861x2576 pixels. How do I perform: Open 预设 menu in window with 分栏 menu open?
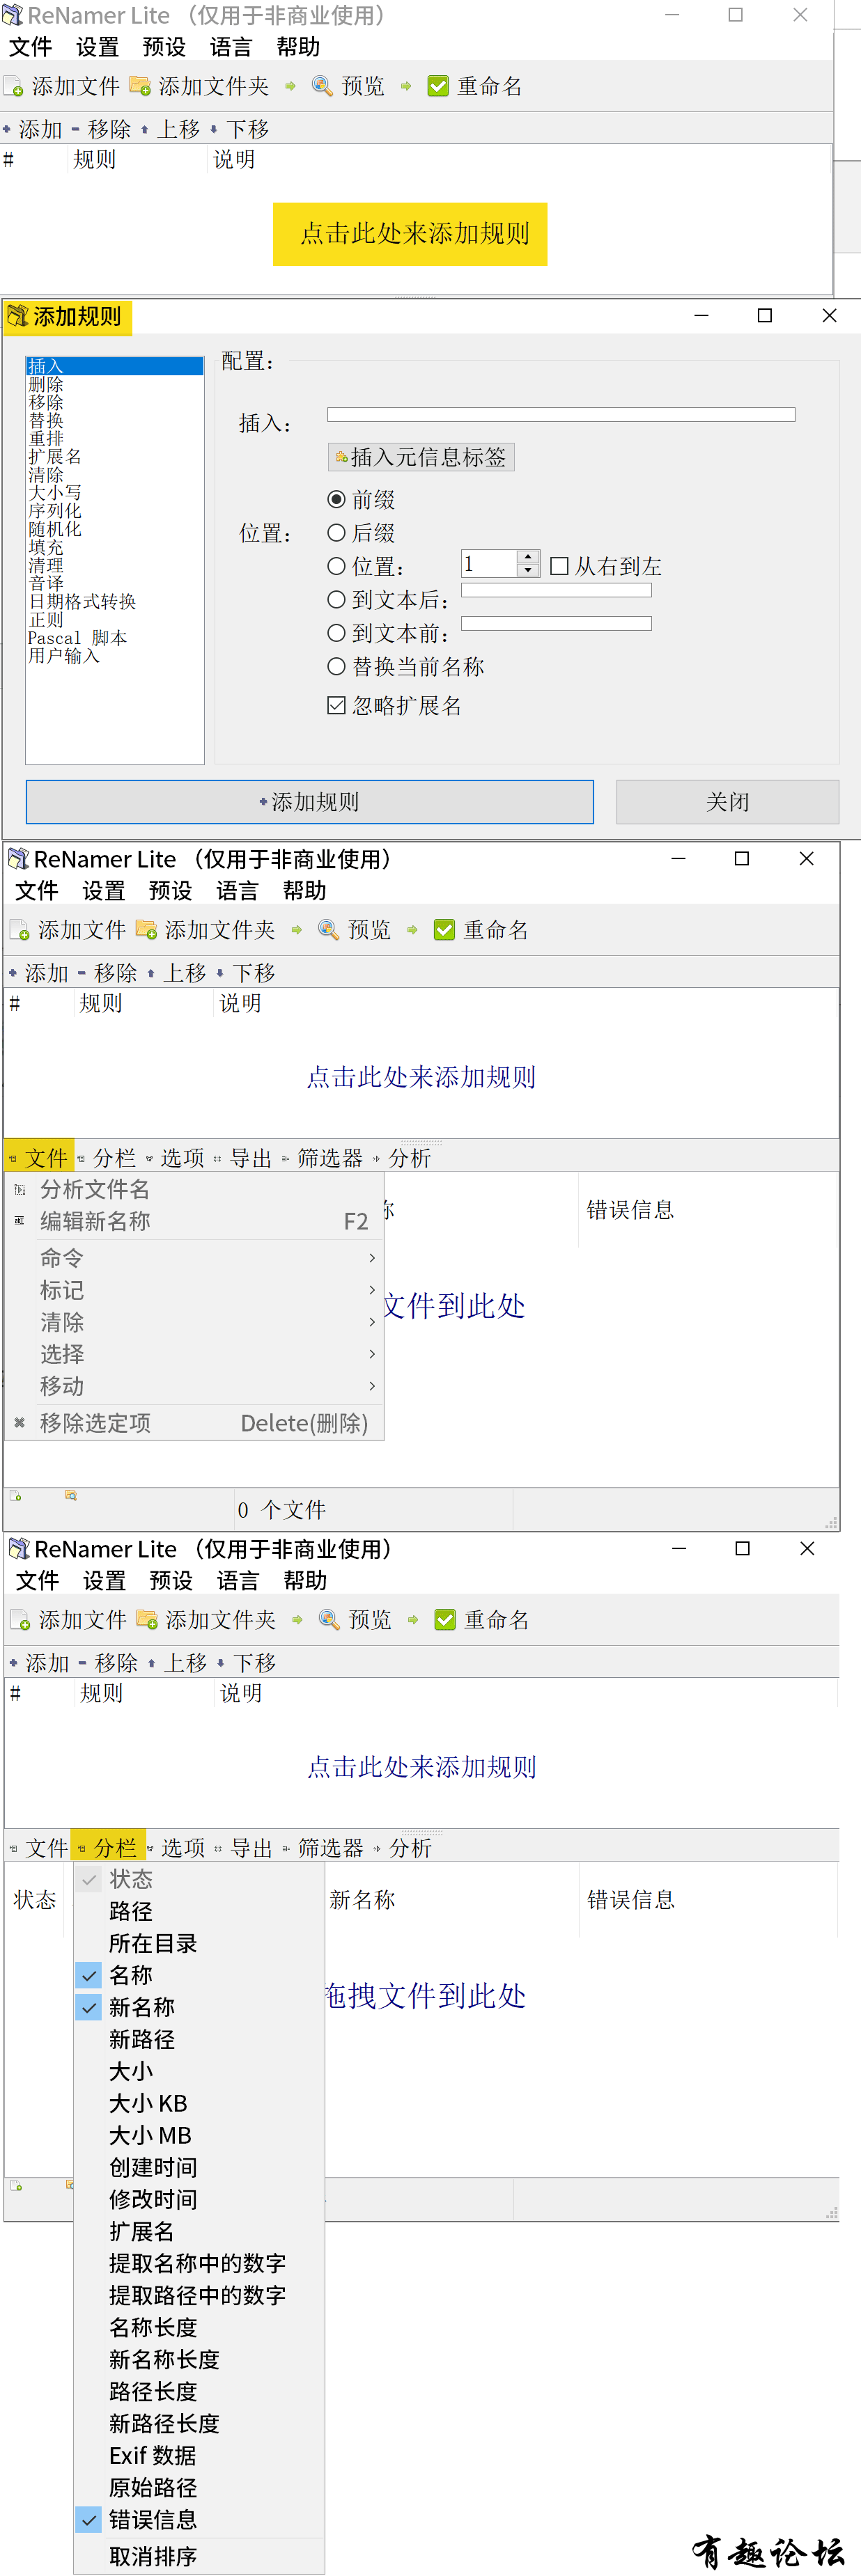tap(171, 1580)
